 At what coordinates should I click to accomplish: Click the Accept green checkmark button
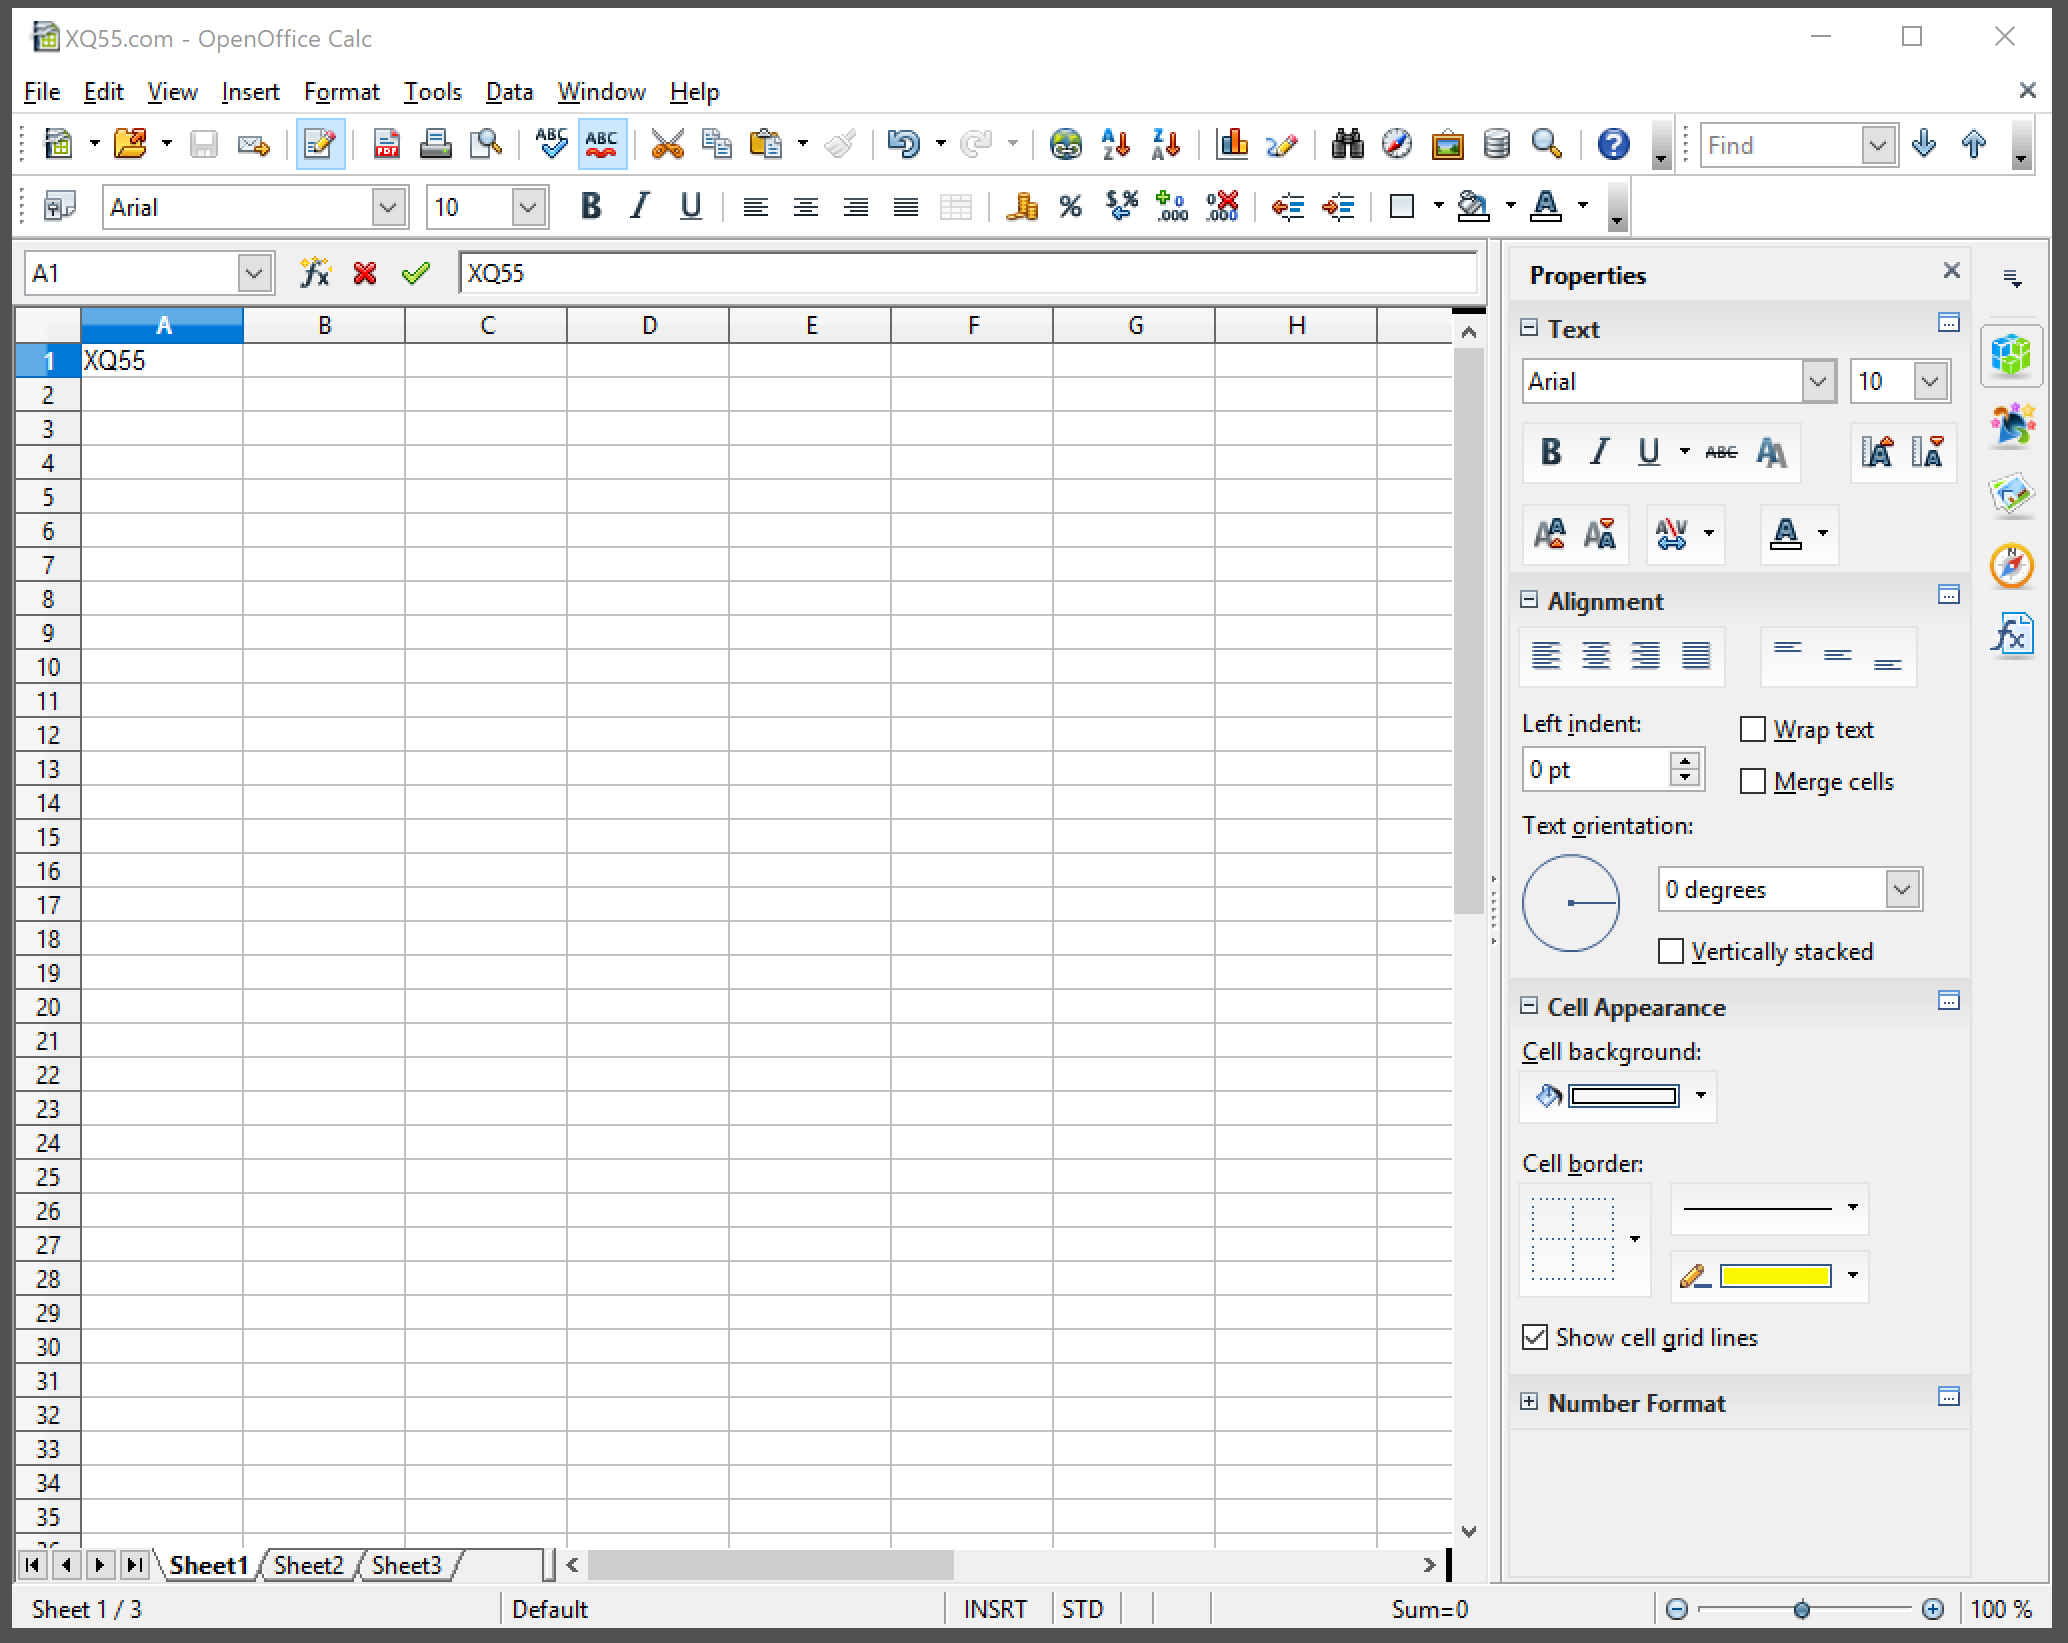click(x=415, y=273)
